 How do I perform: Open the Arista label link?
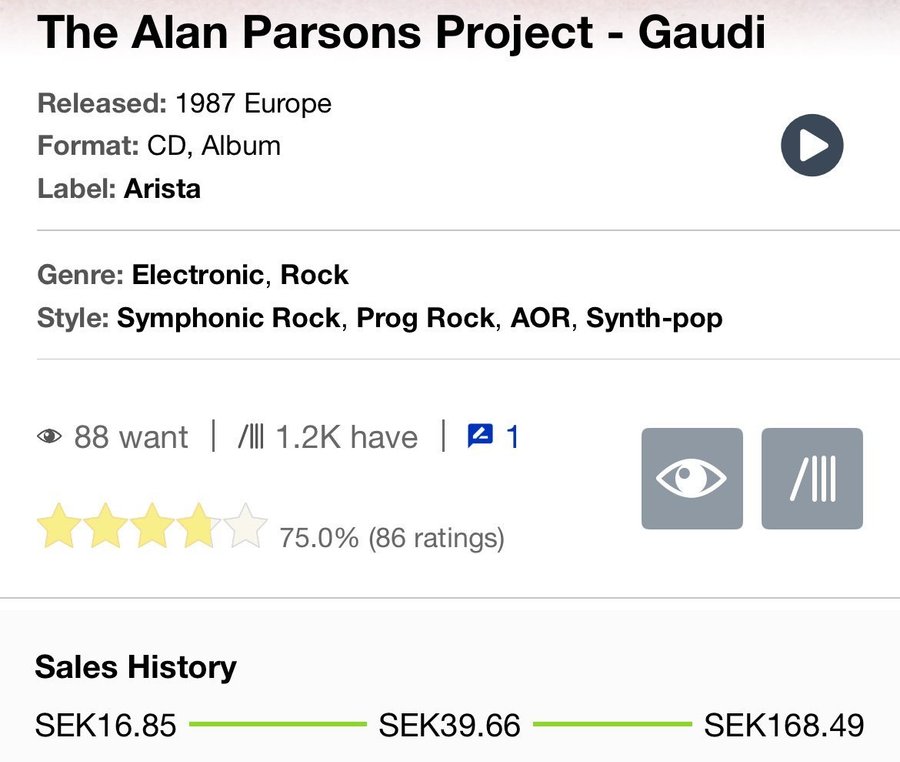coord(162,188)
